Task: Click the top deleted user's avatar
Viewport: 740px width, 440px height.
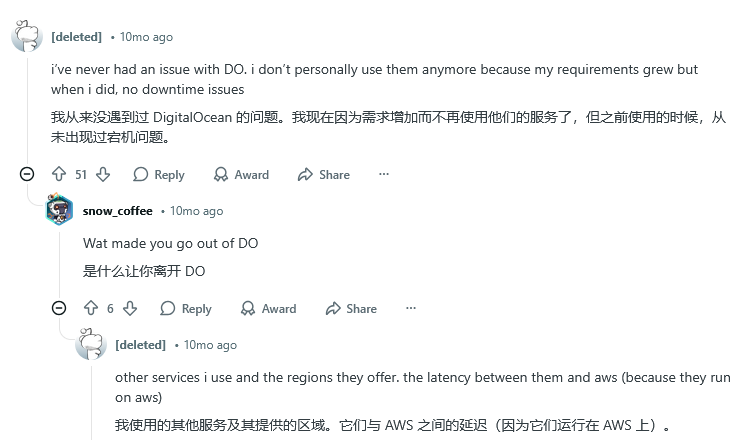Action: (26, 37)
